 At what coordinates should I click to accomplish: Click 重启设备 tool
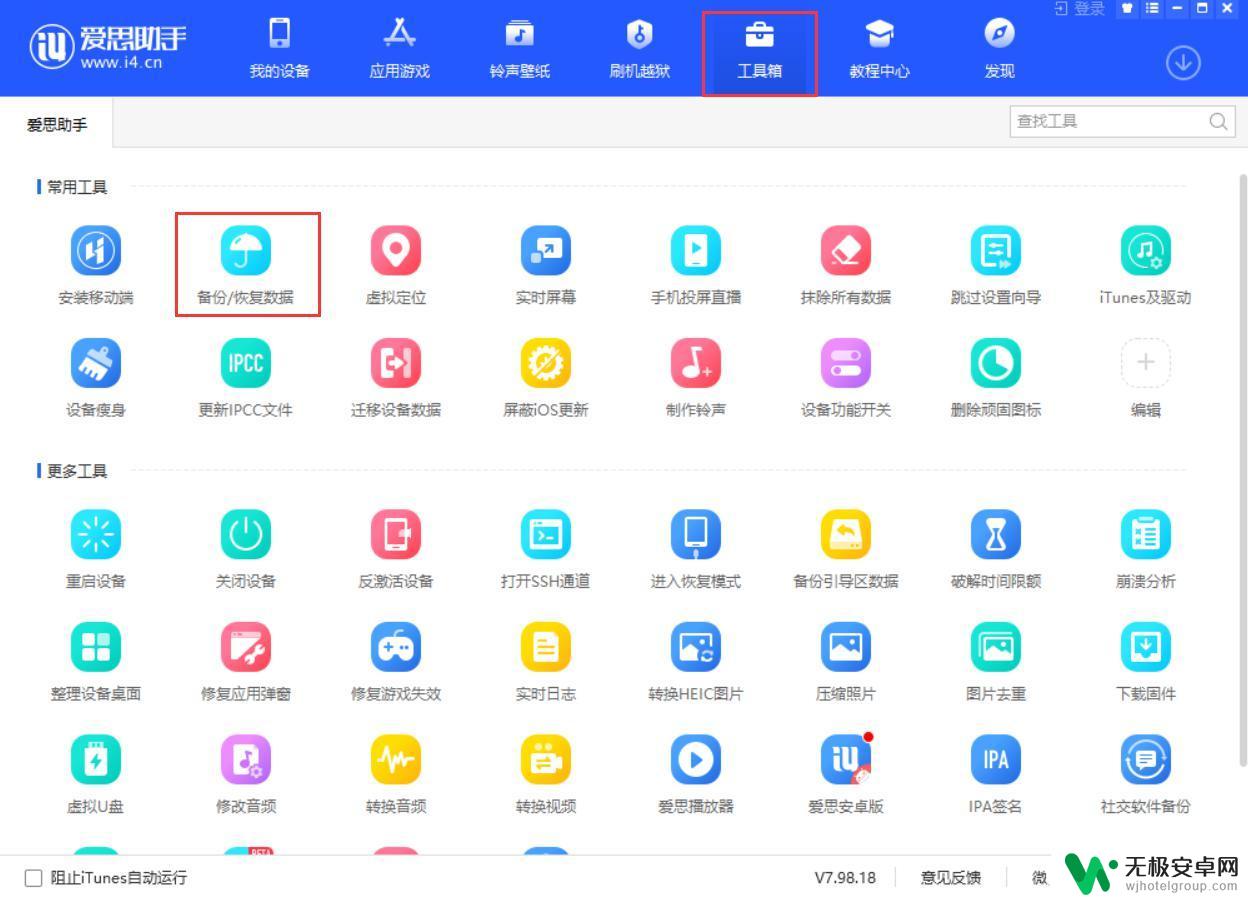tap(96, 535)
